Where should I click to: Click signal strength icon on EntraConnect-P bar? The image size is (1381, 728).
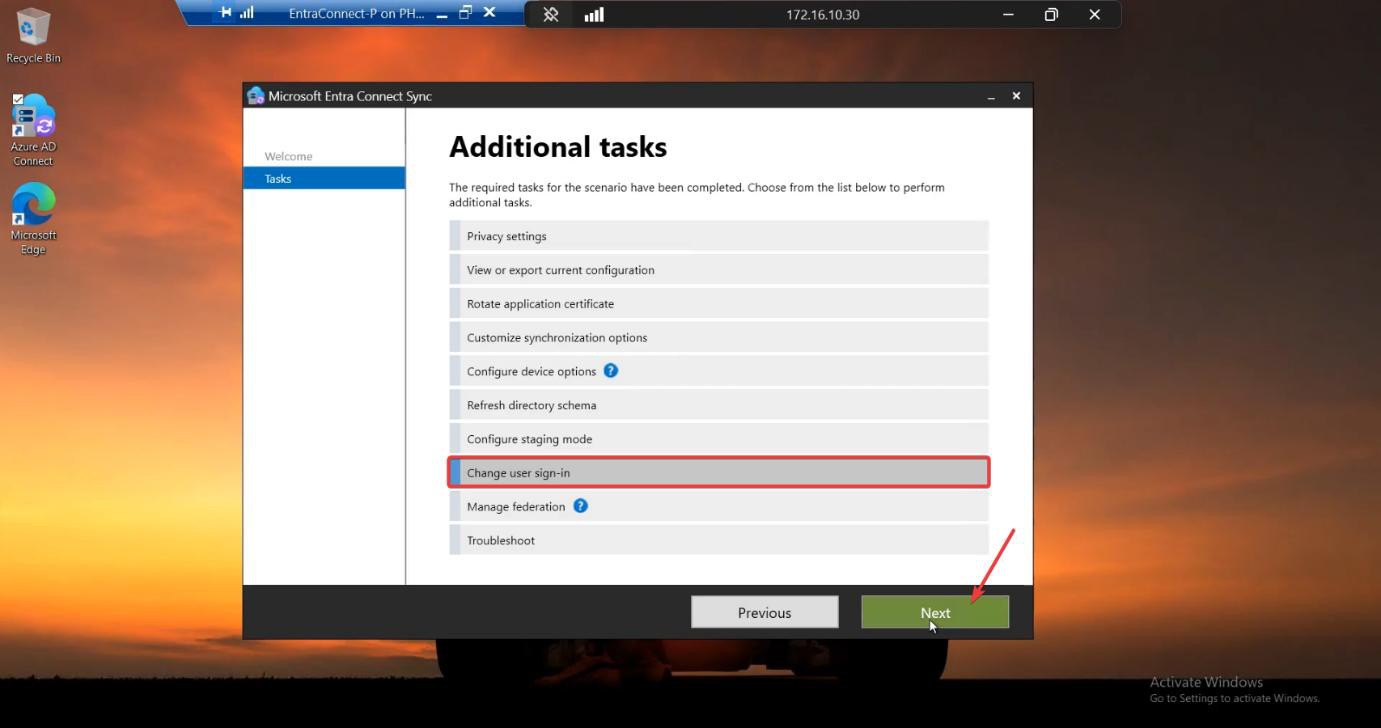246,13
